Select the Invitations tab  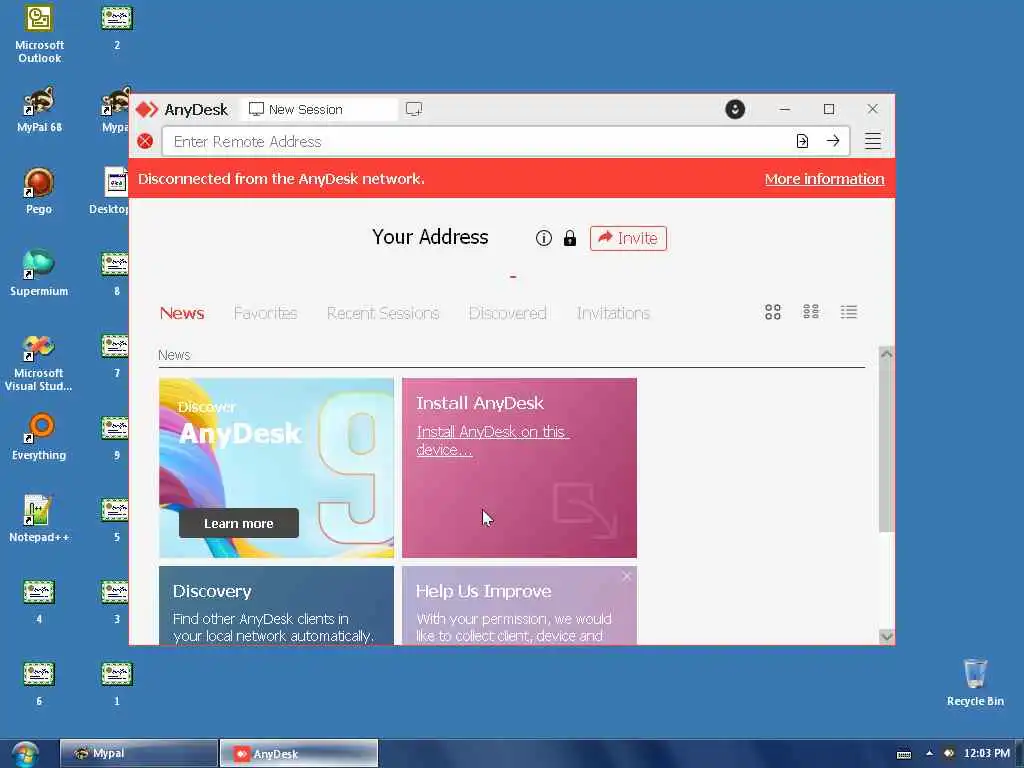613,313
